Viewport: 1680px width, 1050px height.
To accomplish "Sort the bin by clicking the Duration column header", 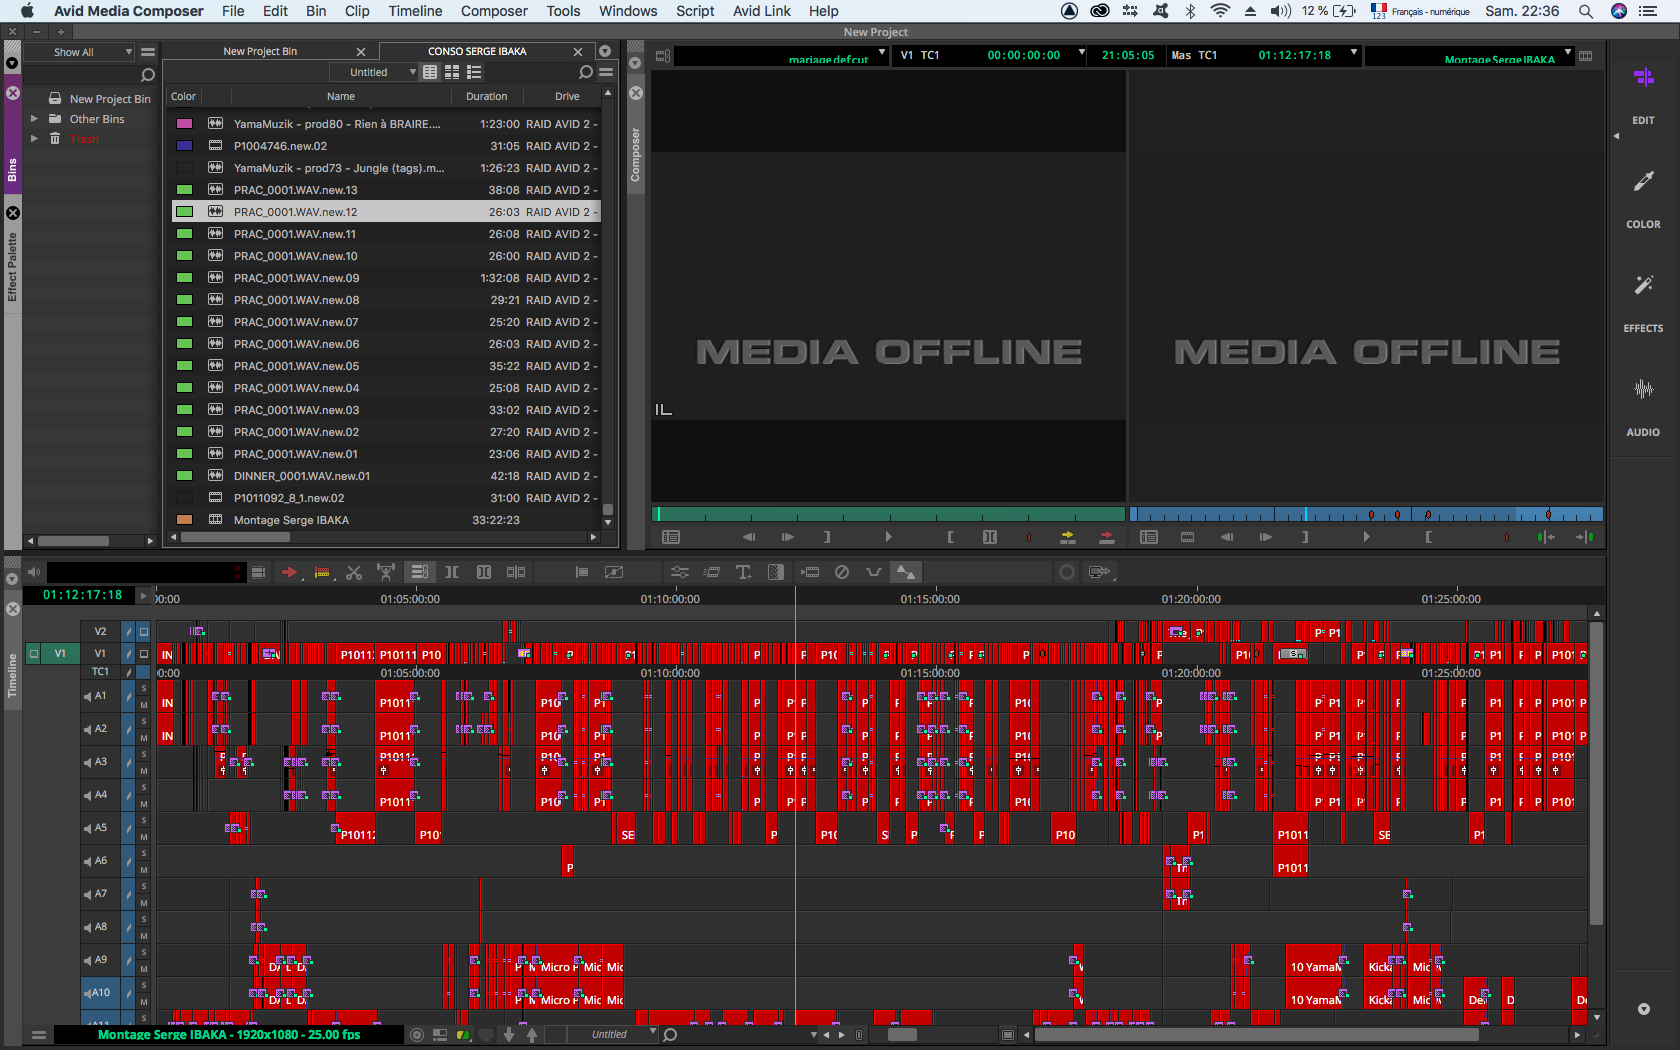I will point(486,97).
